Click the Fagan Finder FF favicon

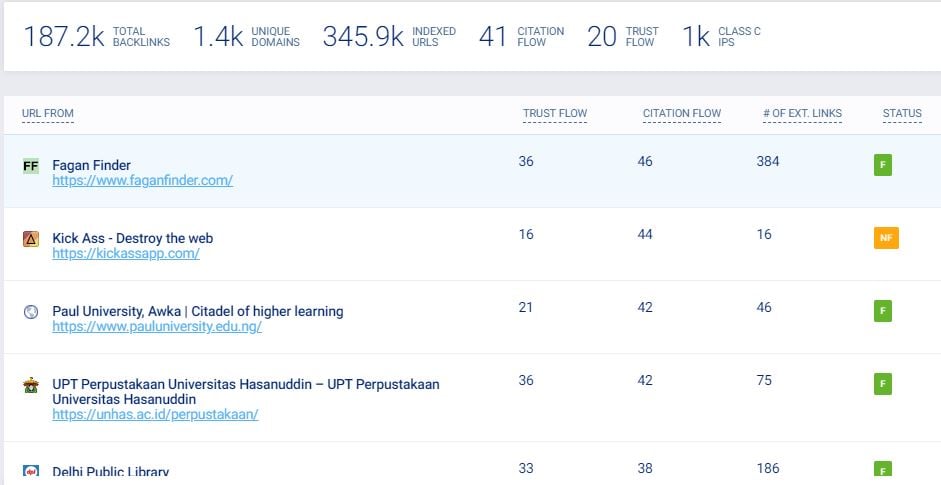(30, 166)
